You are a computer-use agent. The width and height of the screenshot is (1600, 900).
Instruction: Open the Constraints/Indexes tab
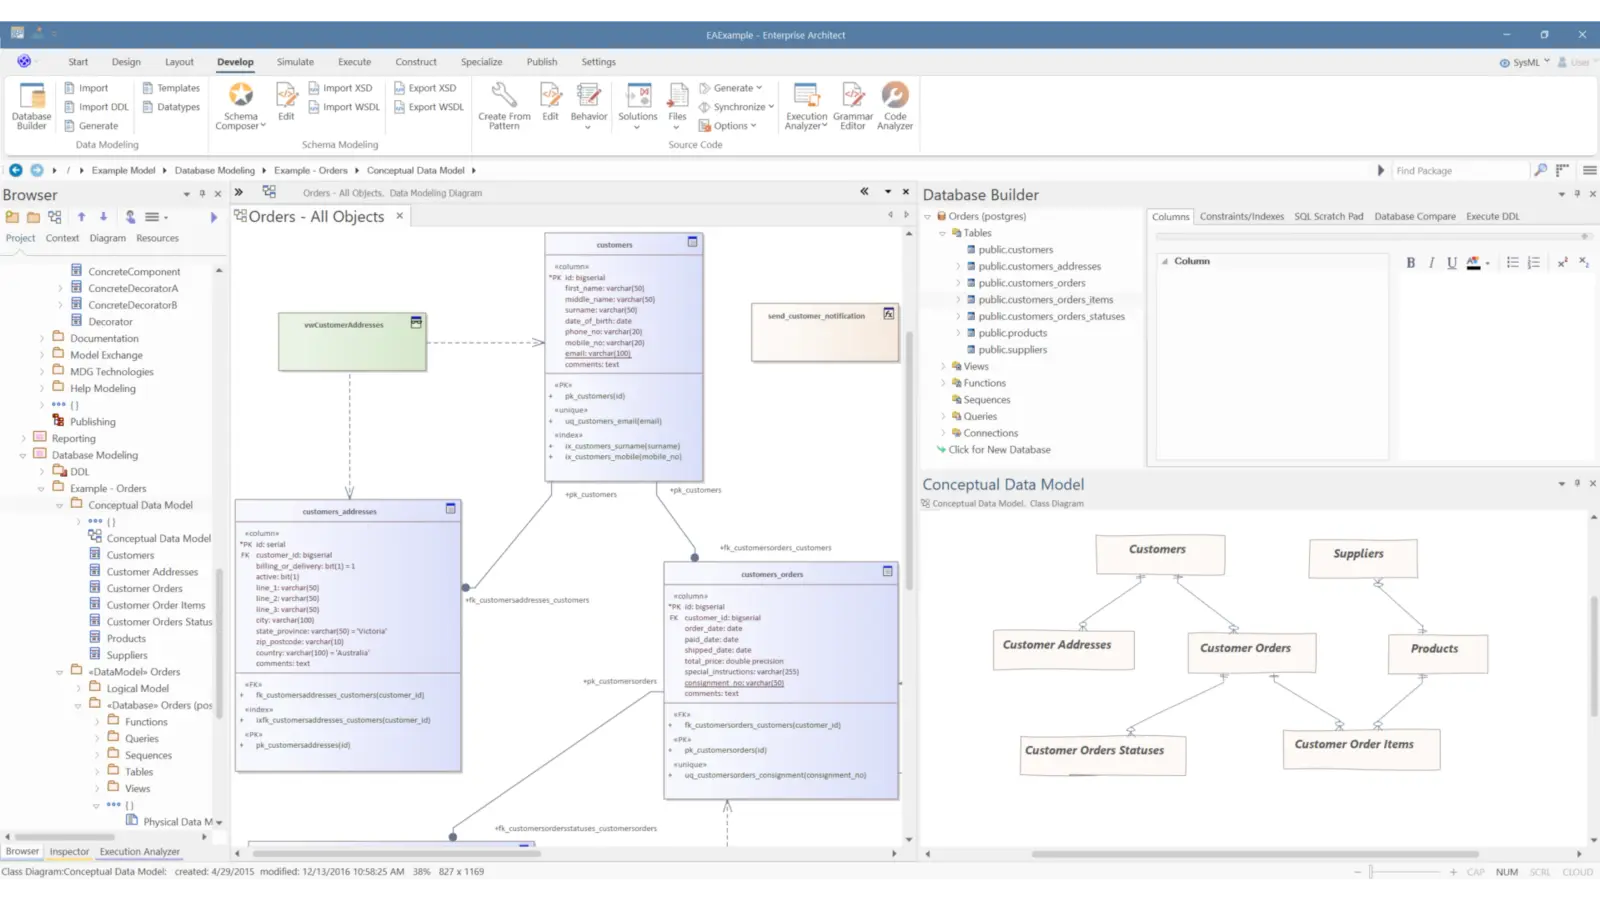(1242, 215)
